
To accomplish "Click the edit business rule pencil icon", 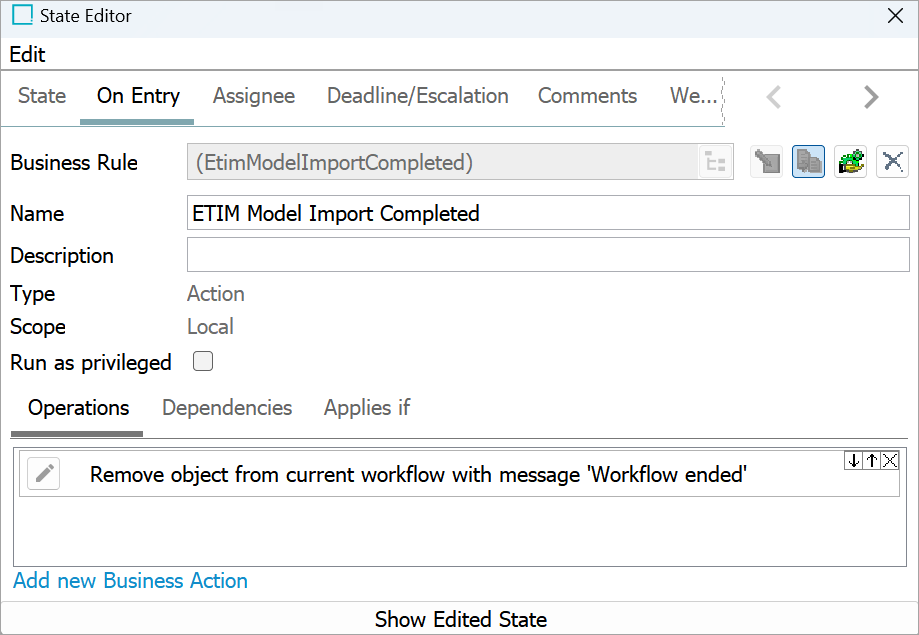I will [767, 162].
